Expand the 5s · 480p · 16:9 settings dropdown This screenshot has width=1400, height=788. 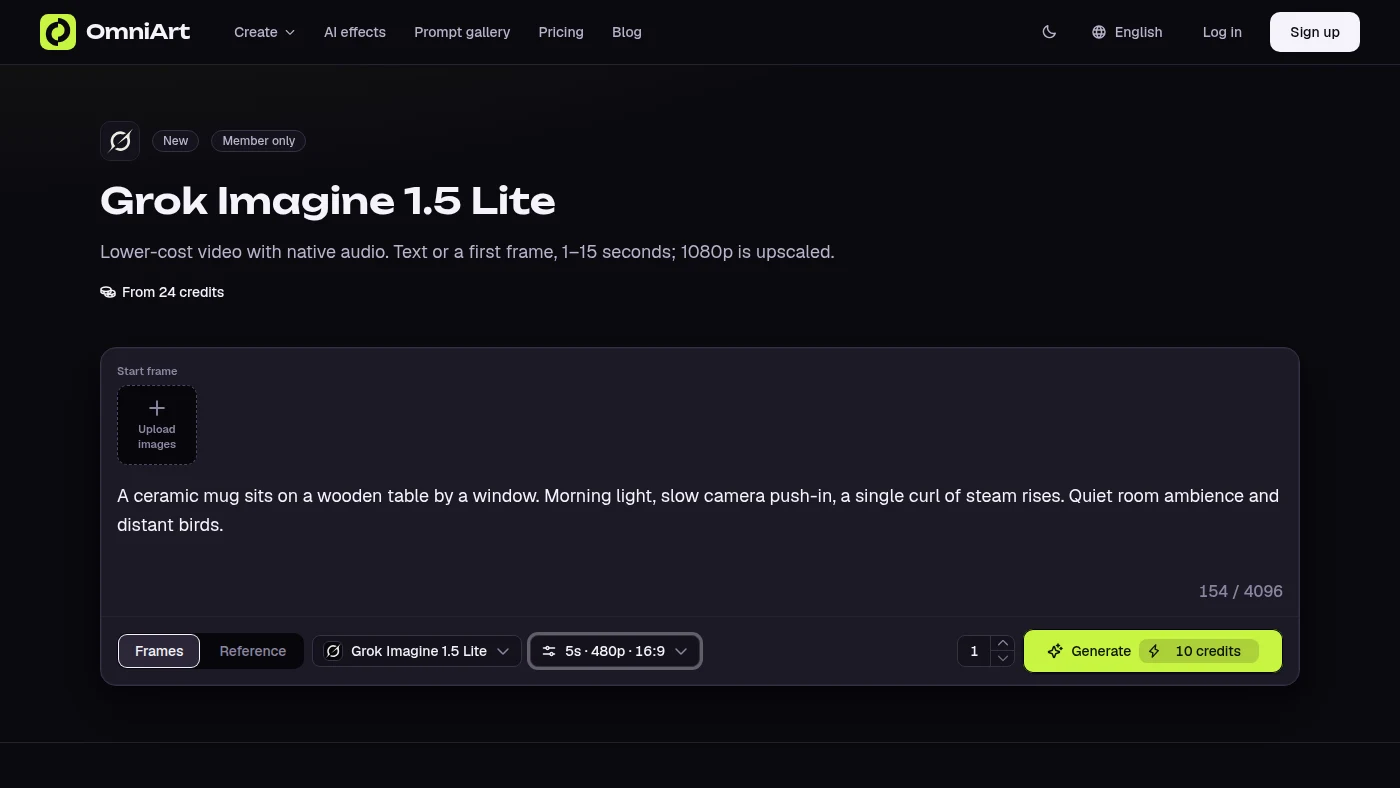point(615,651)
